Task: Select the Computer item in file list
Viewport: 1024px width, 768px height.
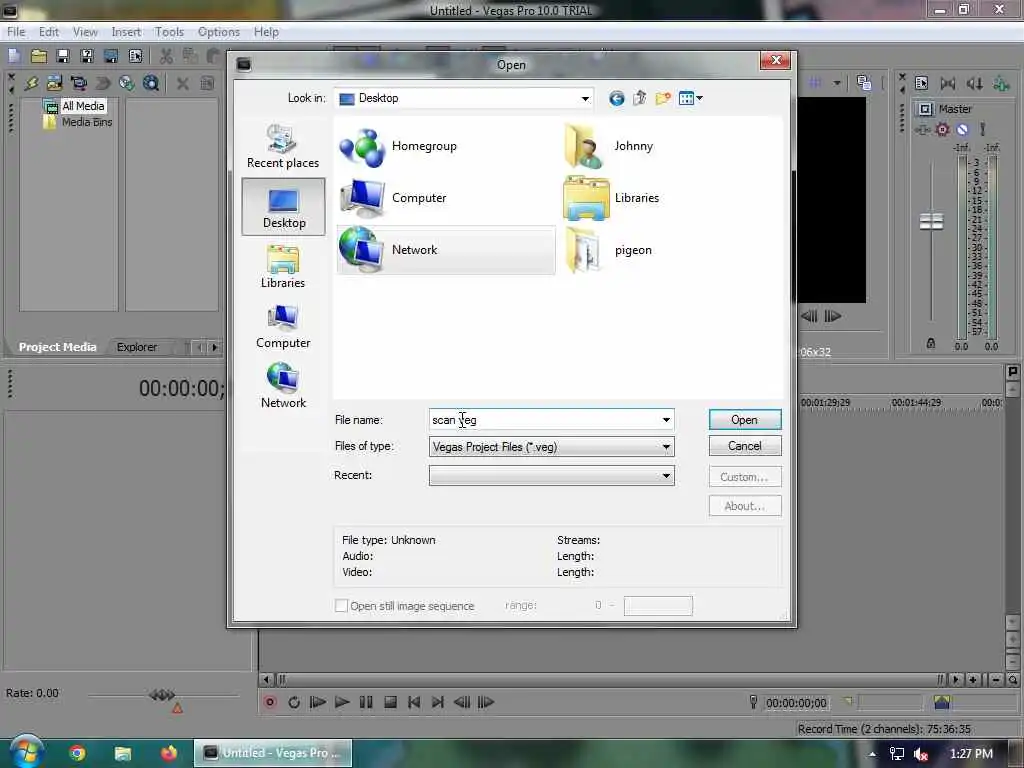Action: click(393, 198)
